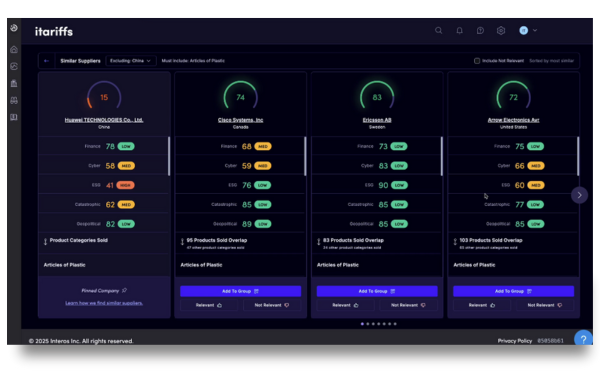Screen dimensions: 600x375
Task: Mark Cisco Systems as Not Relevant
Action: [272, 305]
